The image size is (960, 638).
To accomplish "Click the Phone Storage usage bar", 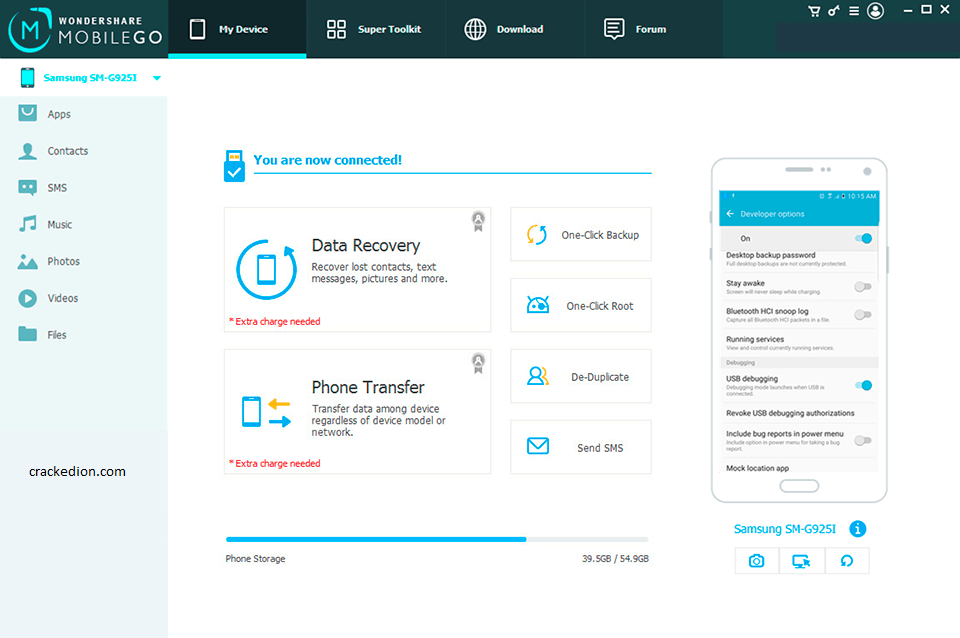I will pyautogui.click(x=437, y=539).
